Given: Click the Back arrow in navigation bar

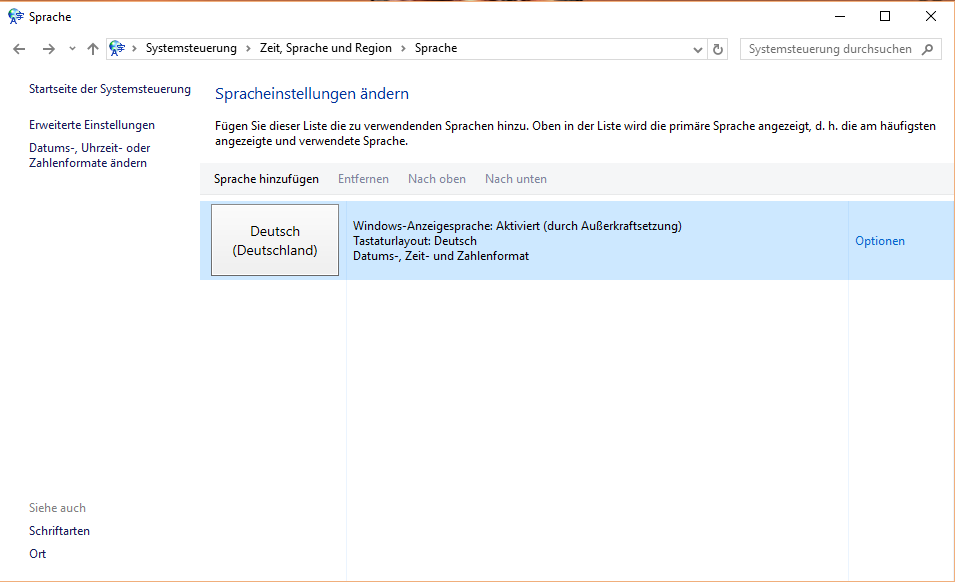Looking at the screenshot, I should click(x=19, y=49).
